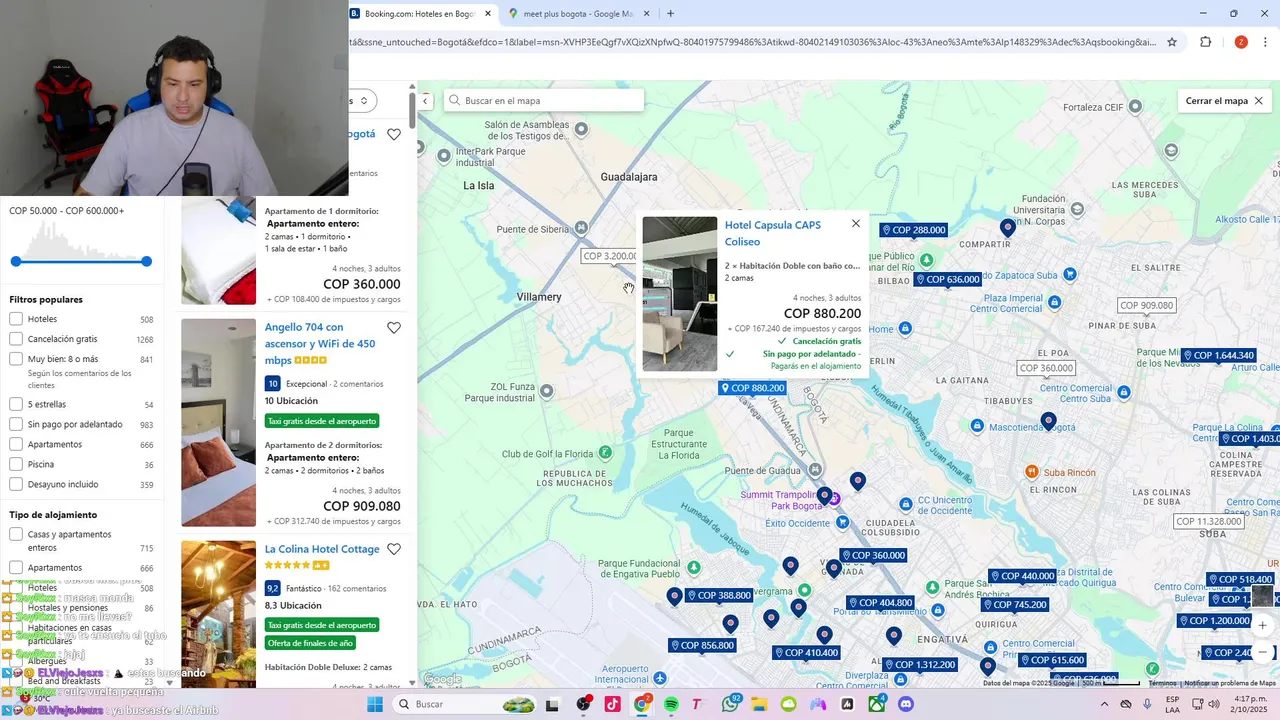This screenshot has width=1280, height=720.
Task: Open Spotify from the taskbar
Action: [671, 704]
